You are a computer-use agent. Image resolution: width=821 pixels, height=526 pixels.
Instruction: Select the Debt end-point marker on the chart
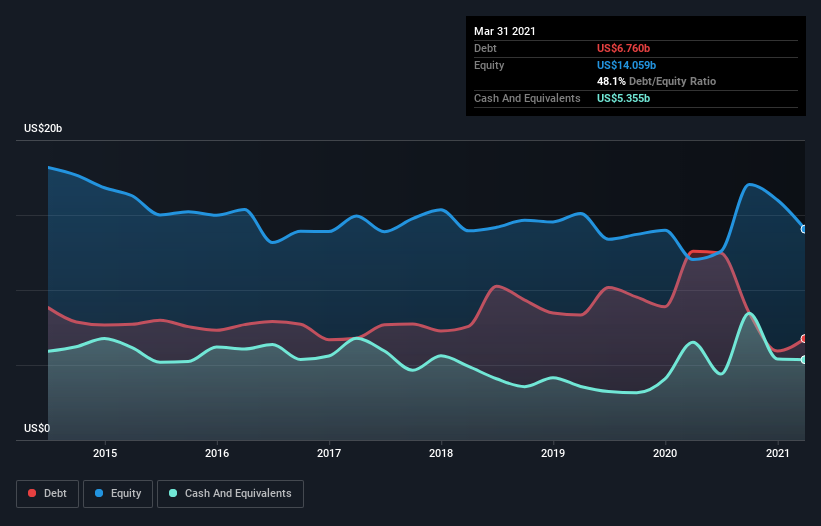[804, 339]
